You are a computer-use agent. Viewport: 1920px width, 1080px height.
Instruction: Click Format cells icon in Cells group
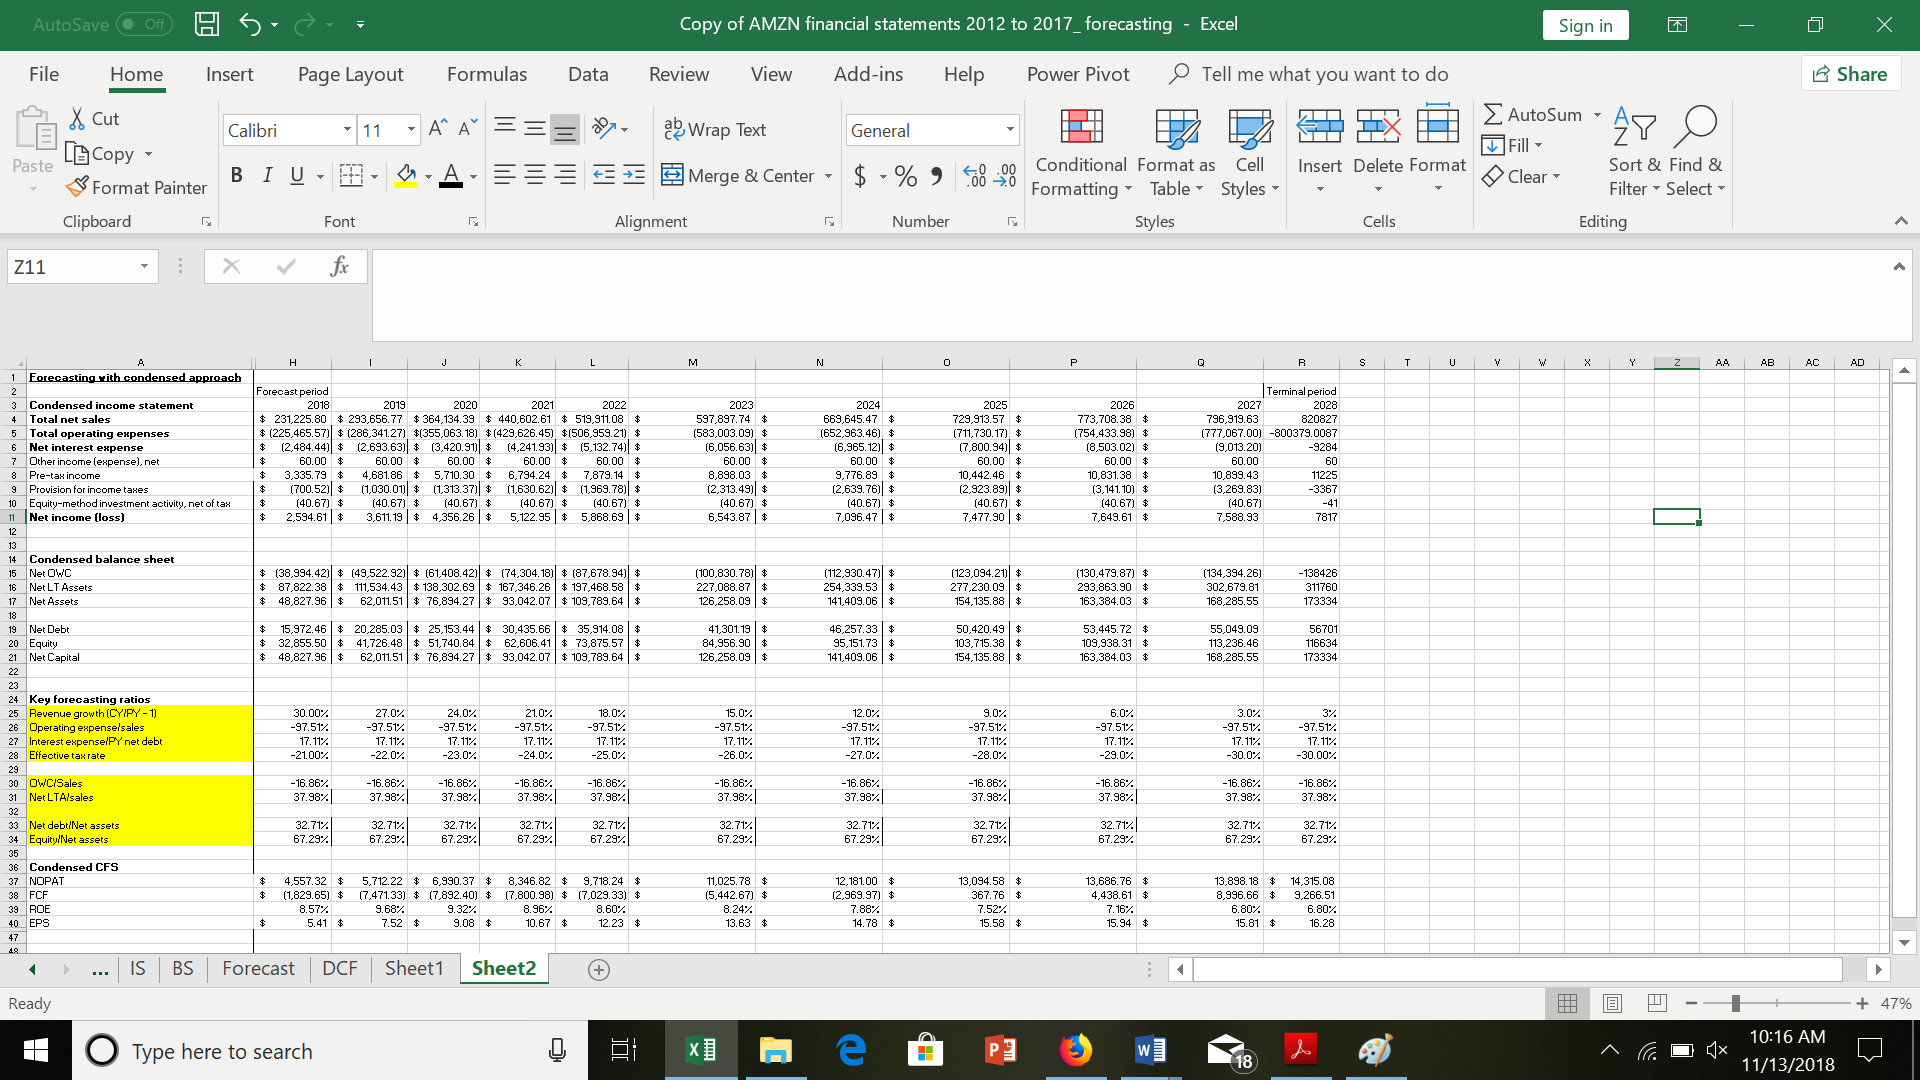coord(1438,126)
